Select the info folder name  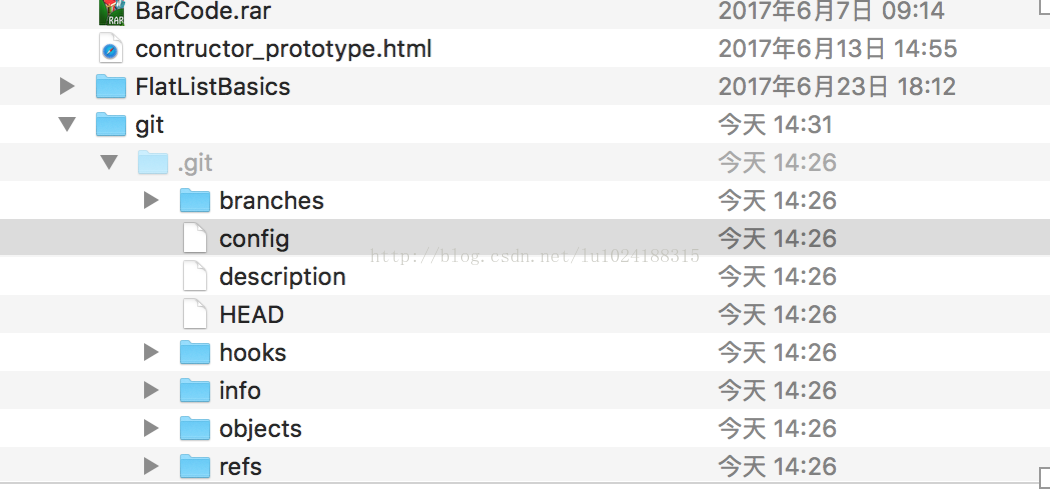[x=240, y=390]
